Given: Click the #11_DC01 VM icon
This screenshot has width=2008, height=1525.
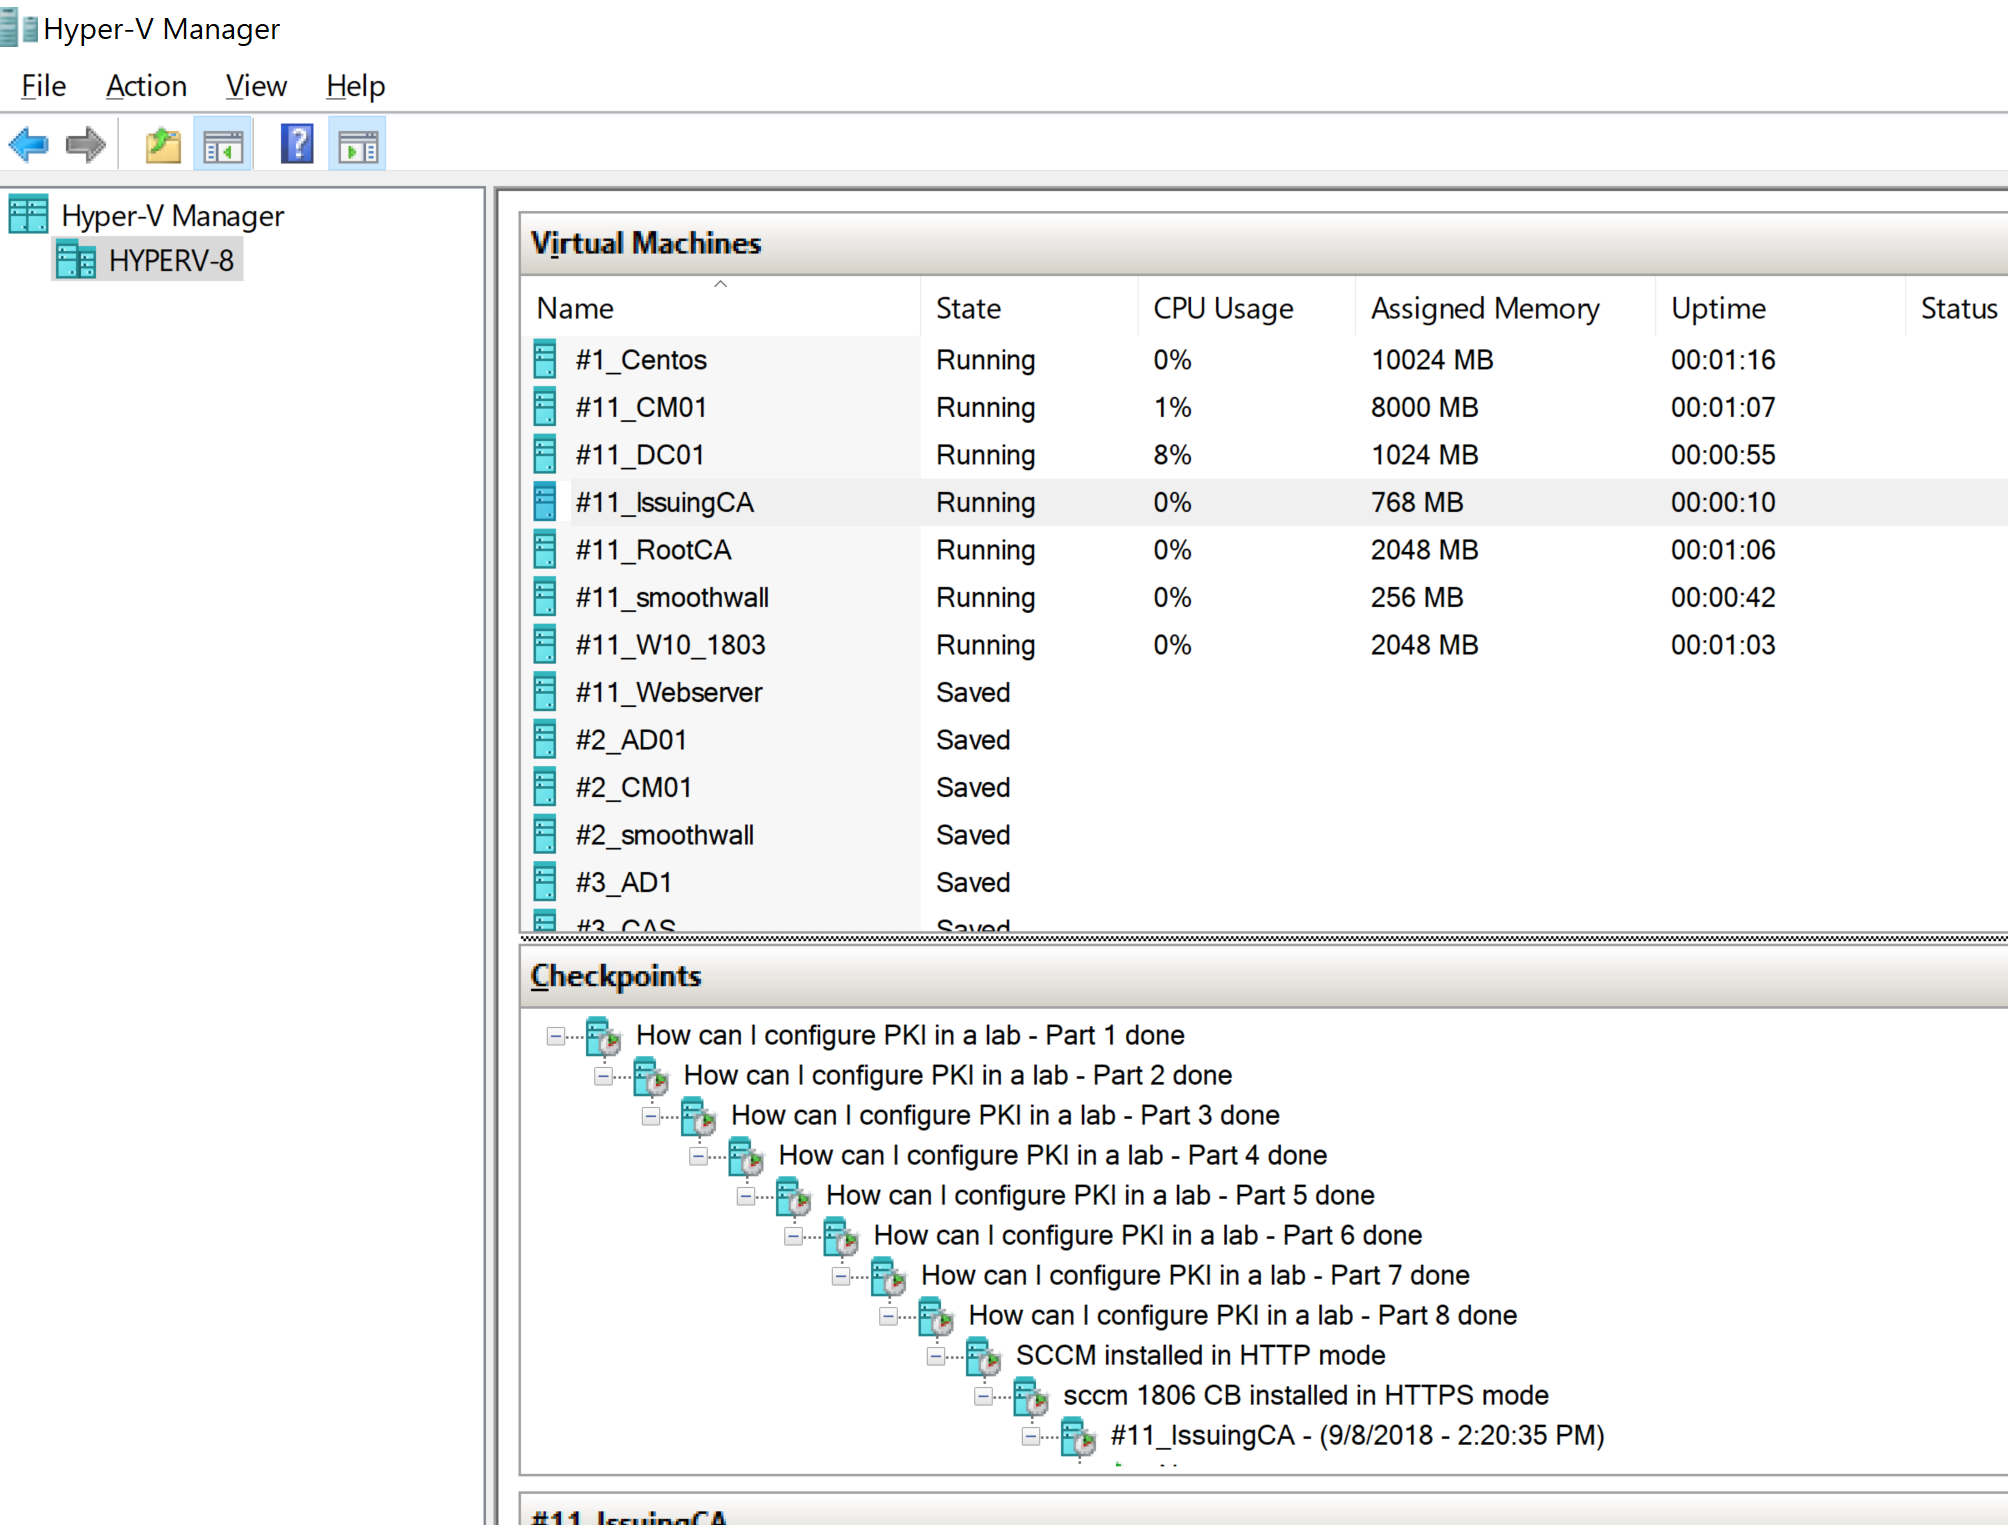Looking at the screenshot, I should 545,454.
